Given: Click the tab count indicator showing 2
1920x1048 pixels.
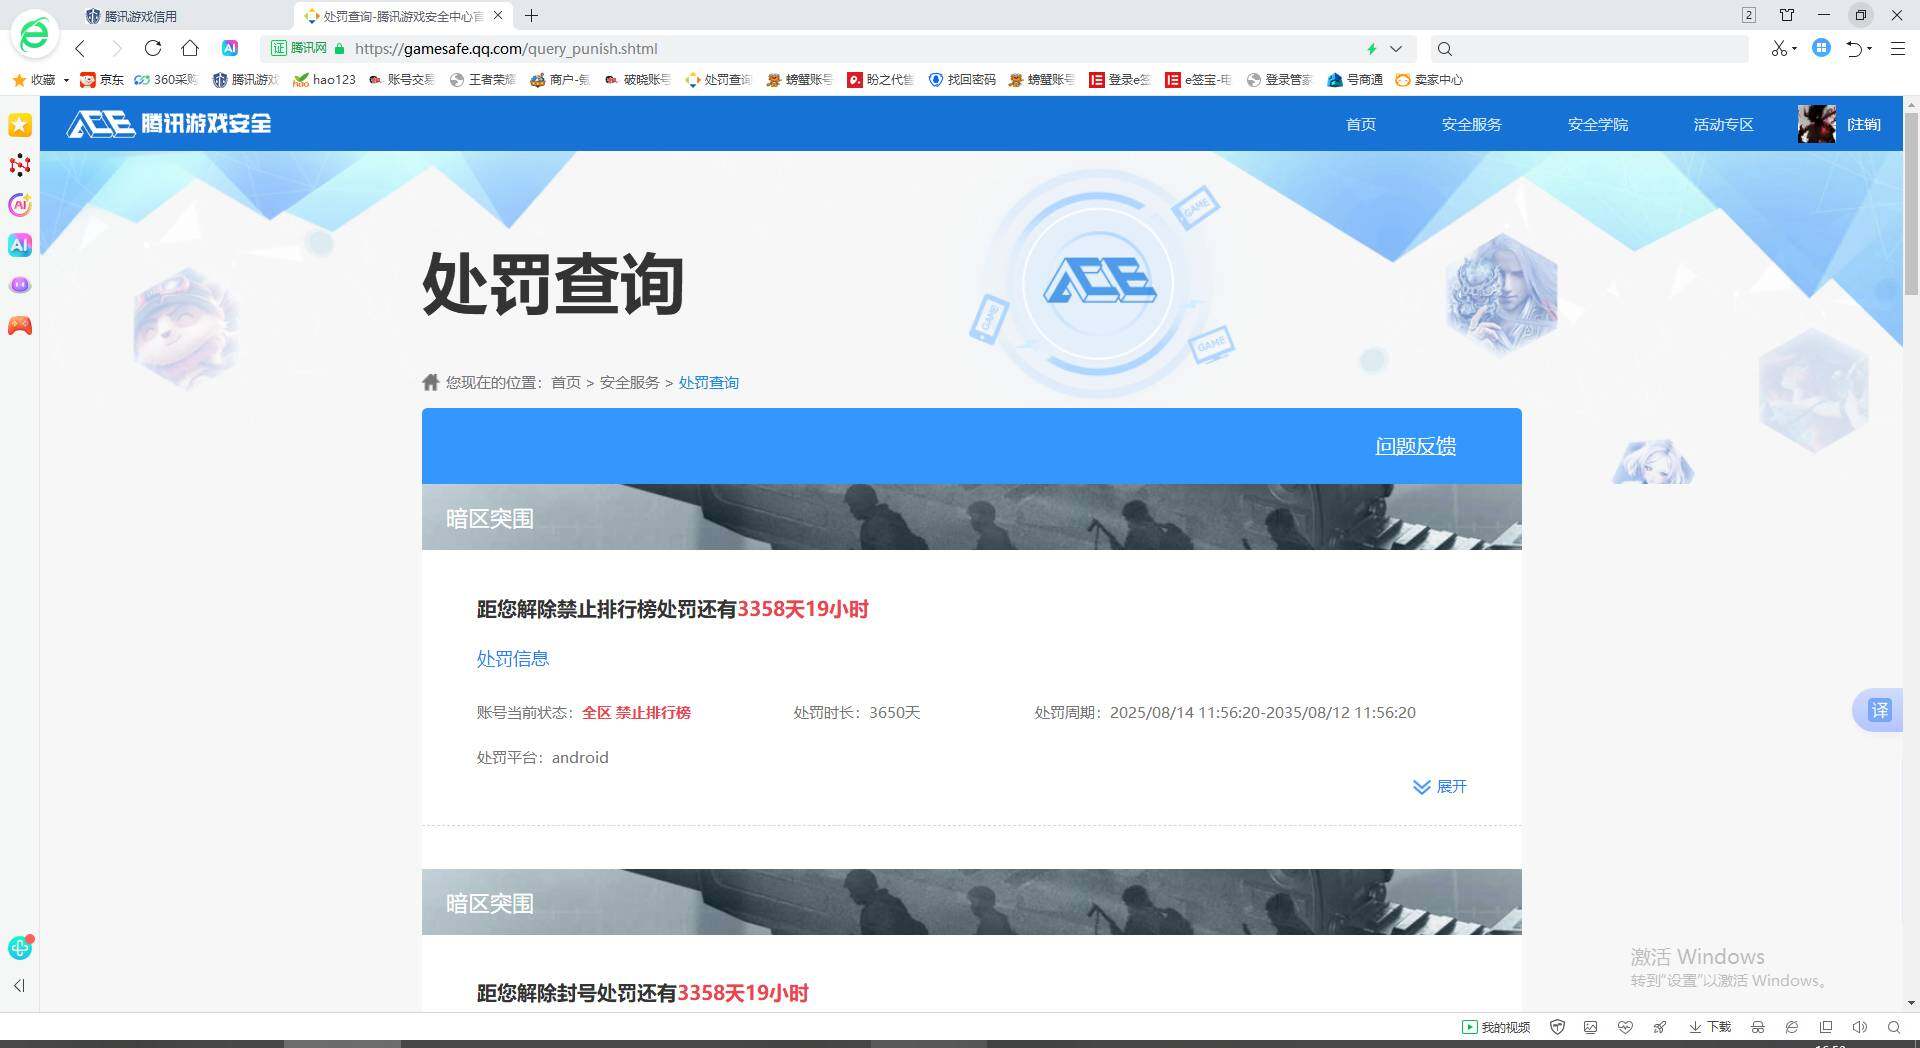Looking at the screenshot, I should pos(1749,15).
